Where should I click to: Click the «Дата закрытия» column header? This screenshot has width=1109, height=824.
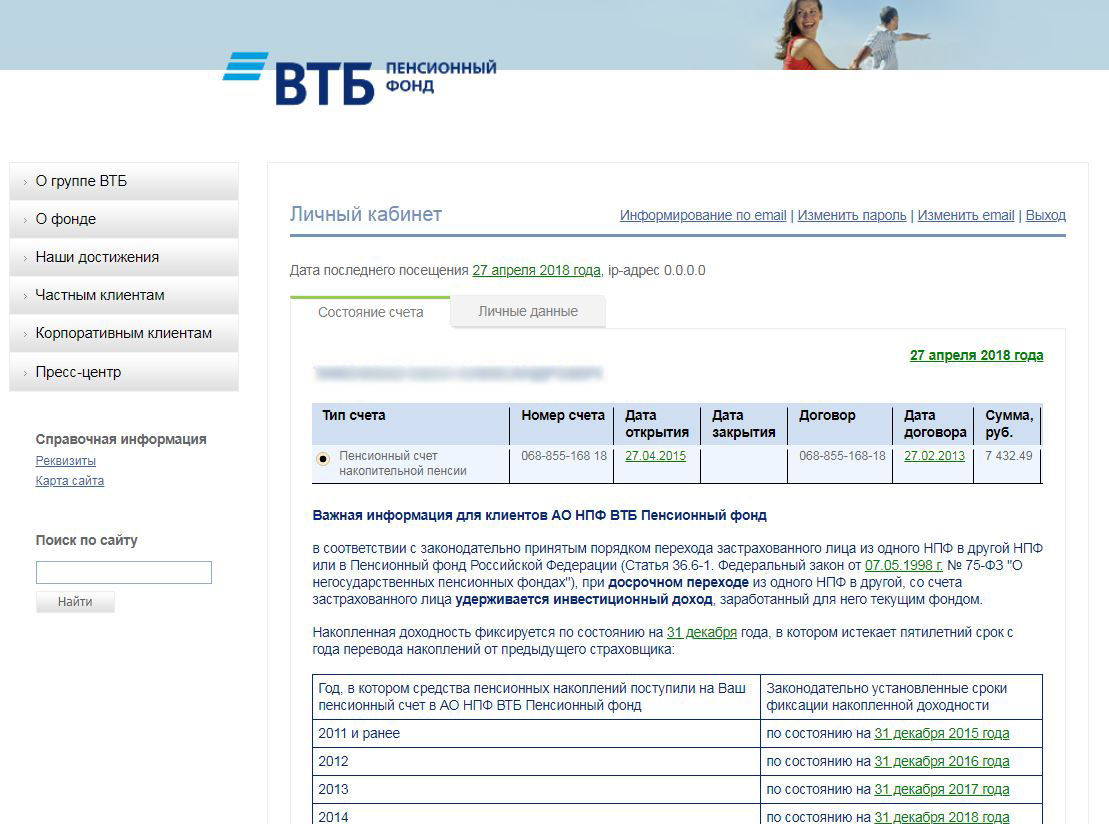(743, 424)
